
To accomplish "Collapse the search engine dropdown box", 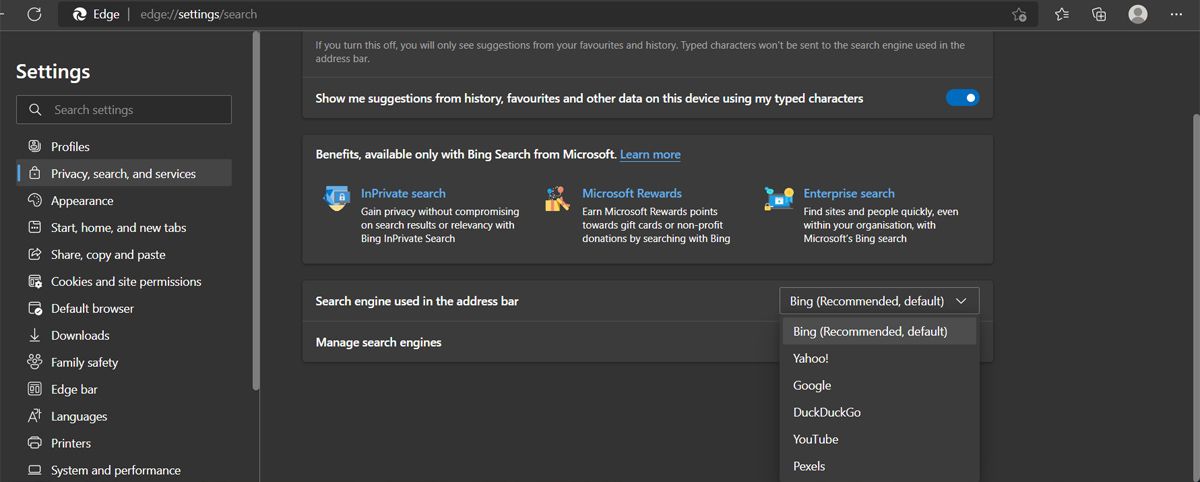I will click(879, 301).
